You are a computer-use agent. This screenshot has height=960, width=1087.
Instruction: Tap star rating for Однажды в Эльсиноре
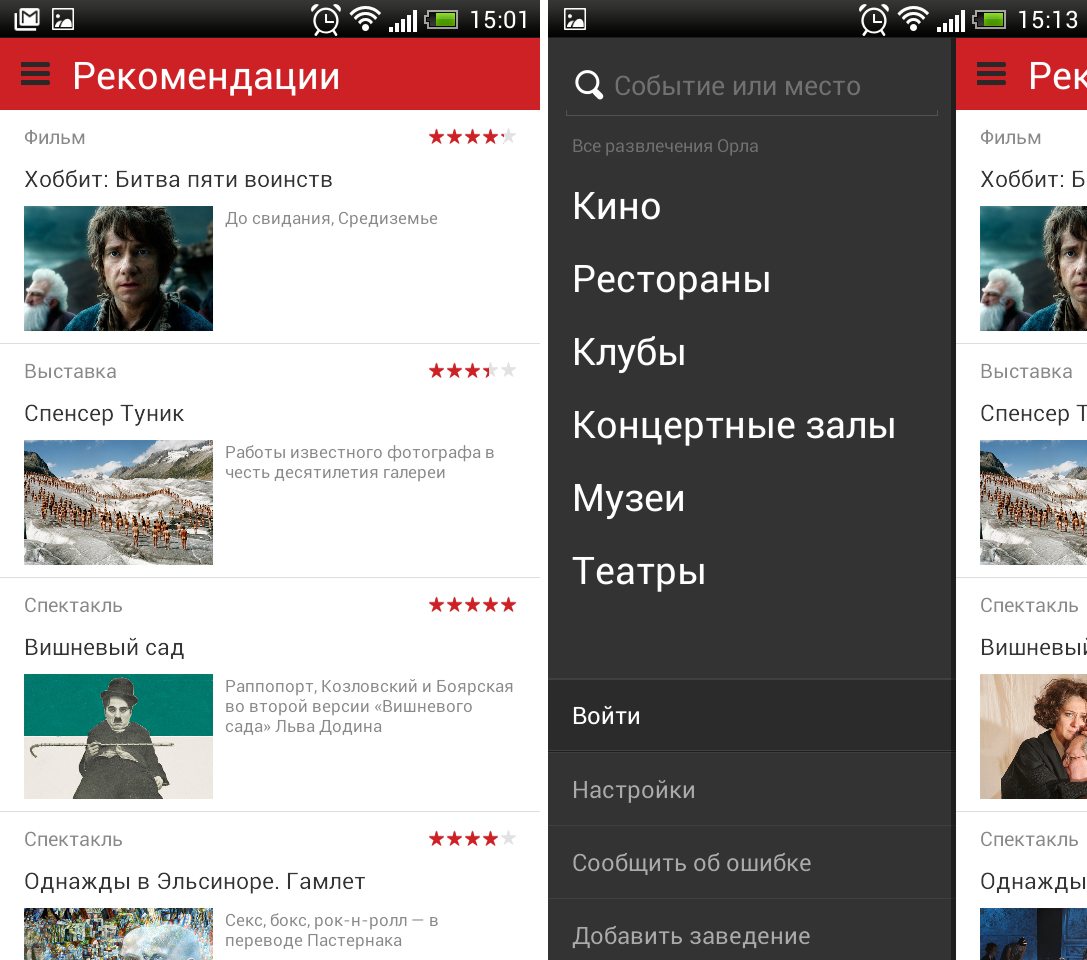coord(472,839)
